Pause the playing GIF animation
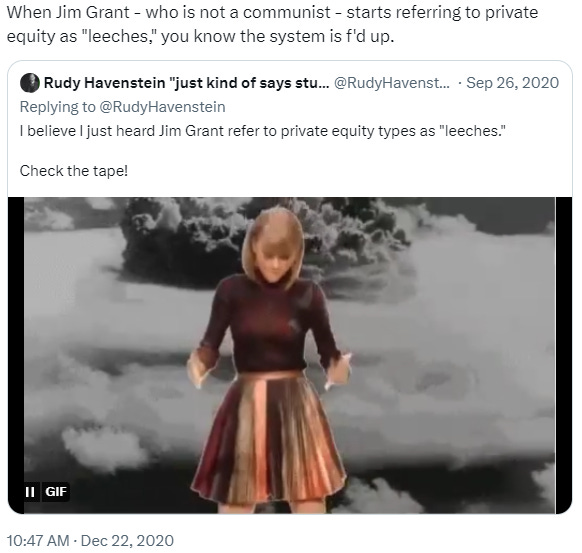This screenshot has width=582, height=553. pyautogui.click(x=30, y=492)
